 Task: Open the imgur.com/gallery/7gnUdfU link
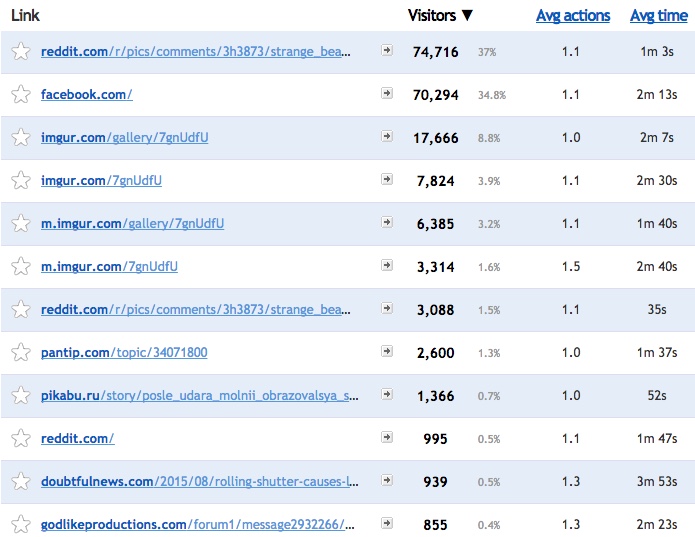125,138
